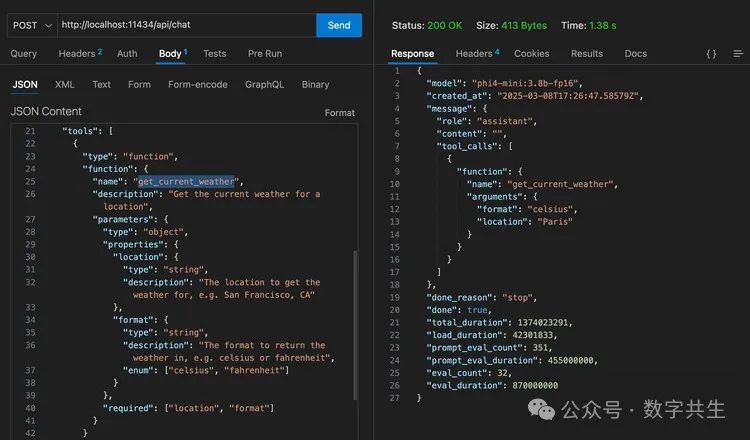Open the request Headers tab
This screenshot has width=750, height=440.
(x=80, y=54)
